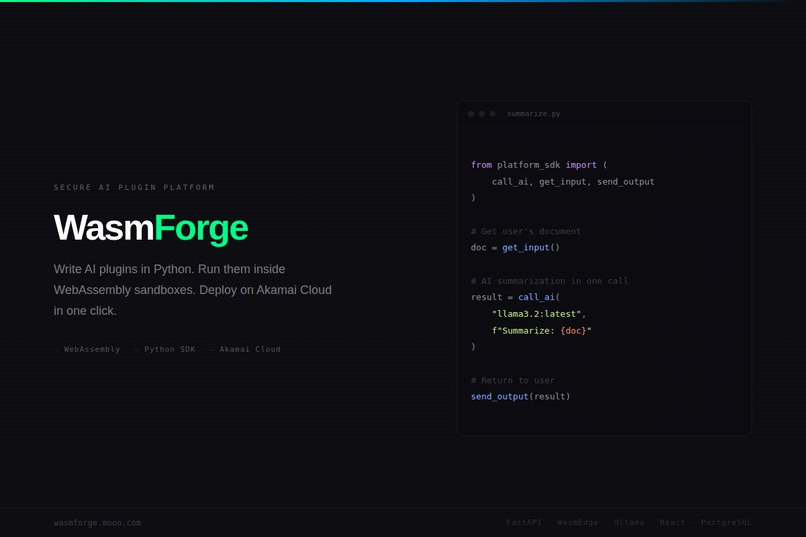Click Ollama in the footer
This screenshot has height=537, width=806.
[629, 523]
